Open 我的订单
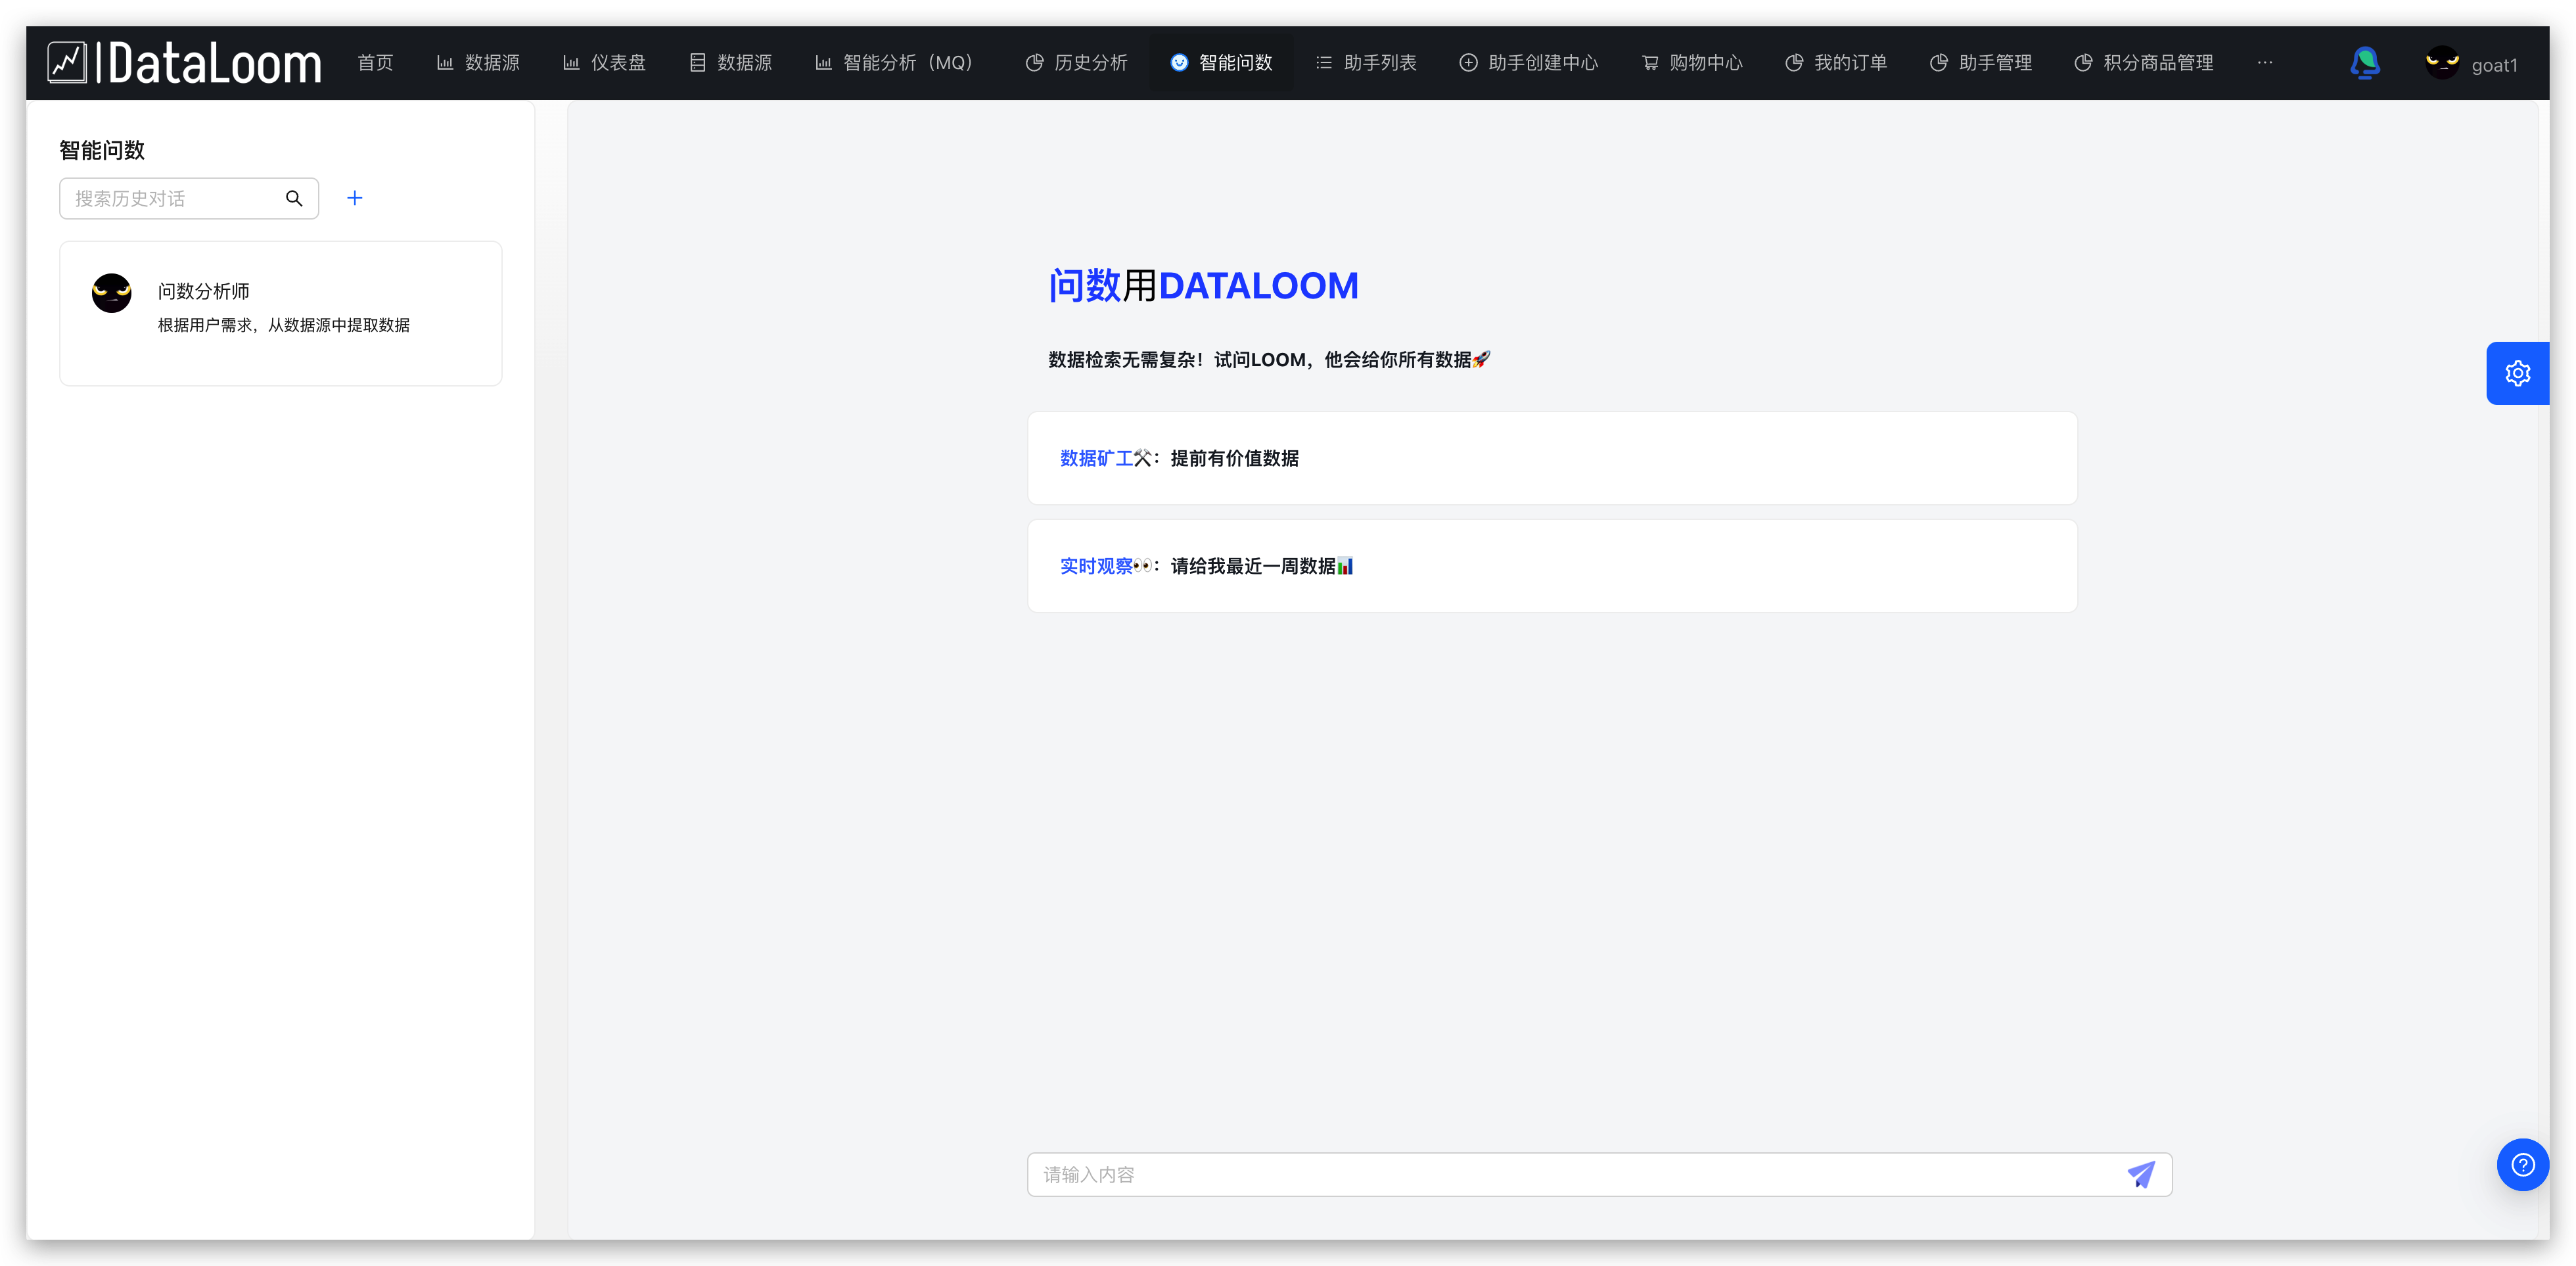2576x1266 pixels. click(1837, 63)
